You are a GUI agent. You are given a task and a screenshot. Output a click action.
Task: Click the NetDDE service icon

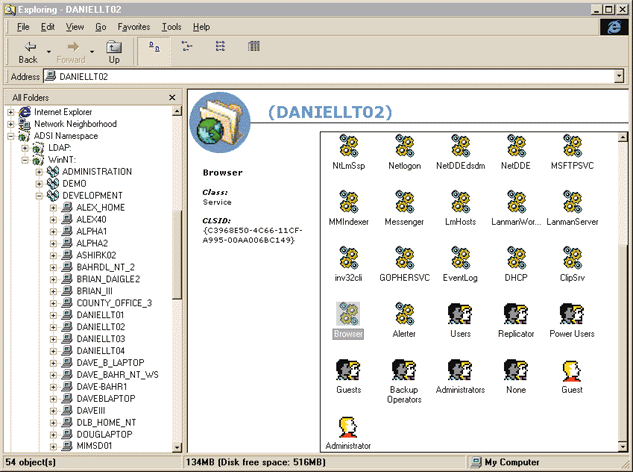point(516,146)
